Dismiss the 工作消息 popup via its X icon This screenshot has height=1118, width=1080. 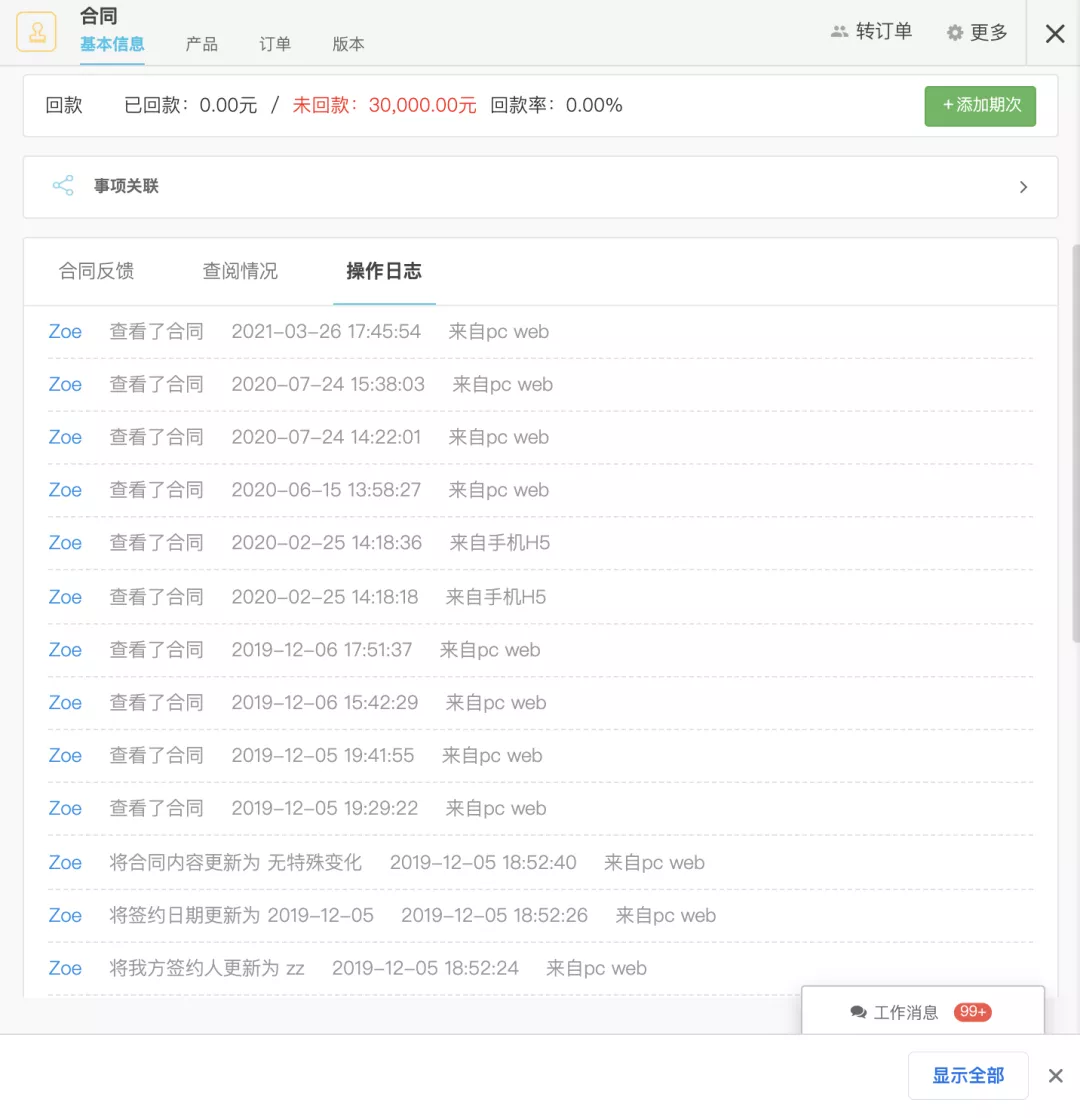pos(1056,1075)
